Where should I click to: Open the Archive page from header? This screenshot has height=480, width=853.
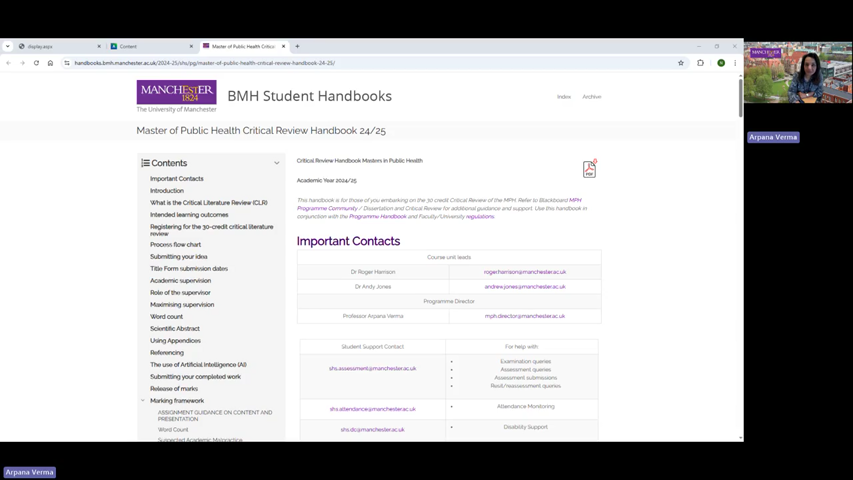(592, 97)
